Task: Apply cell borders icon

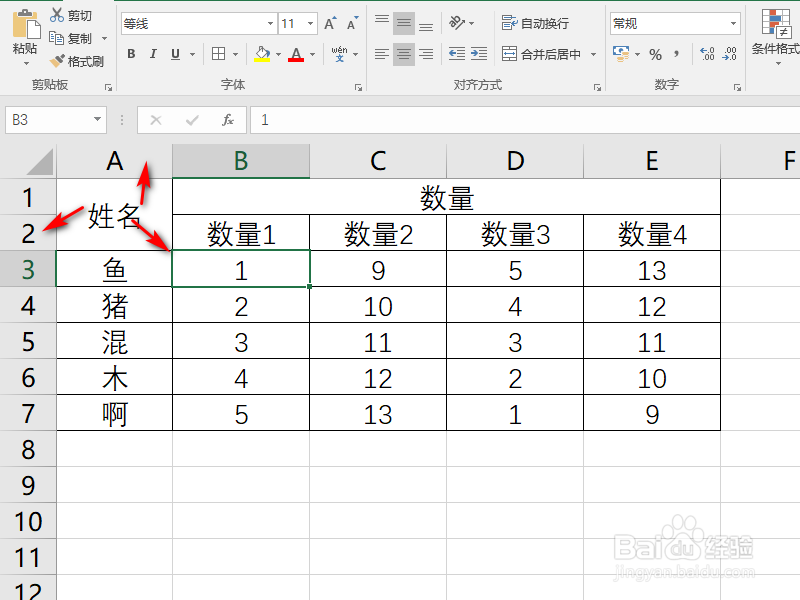Action: [218, 54]
